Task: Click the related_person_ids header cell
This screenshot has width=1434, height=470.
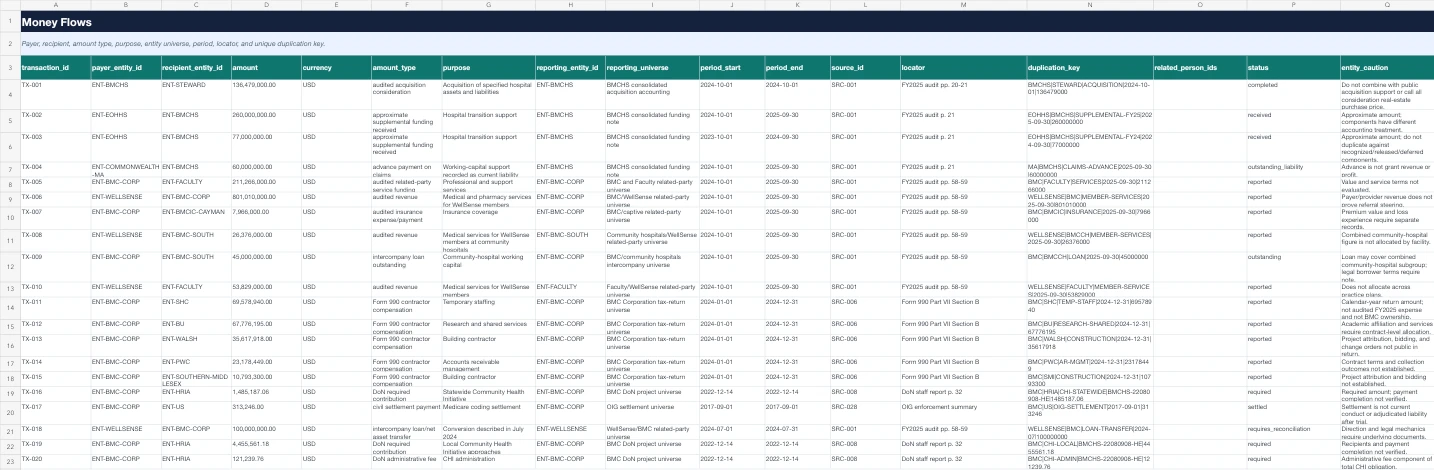Action: point(1199,68)
